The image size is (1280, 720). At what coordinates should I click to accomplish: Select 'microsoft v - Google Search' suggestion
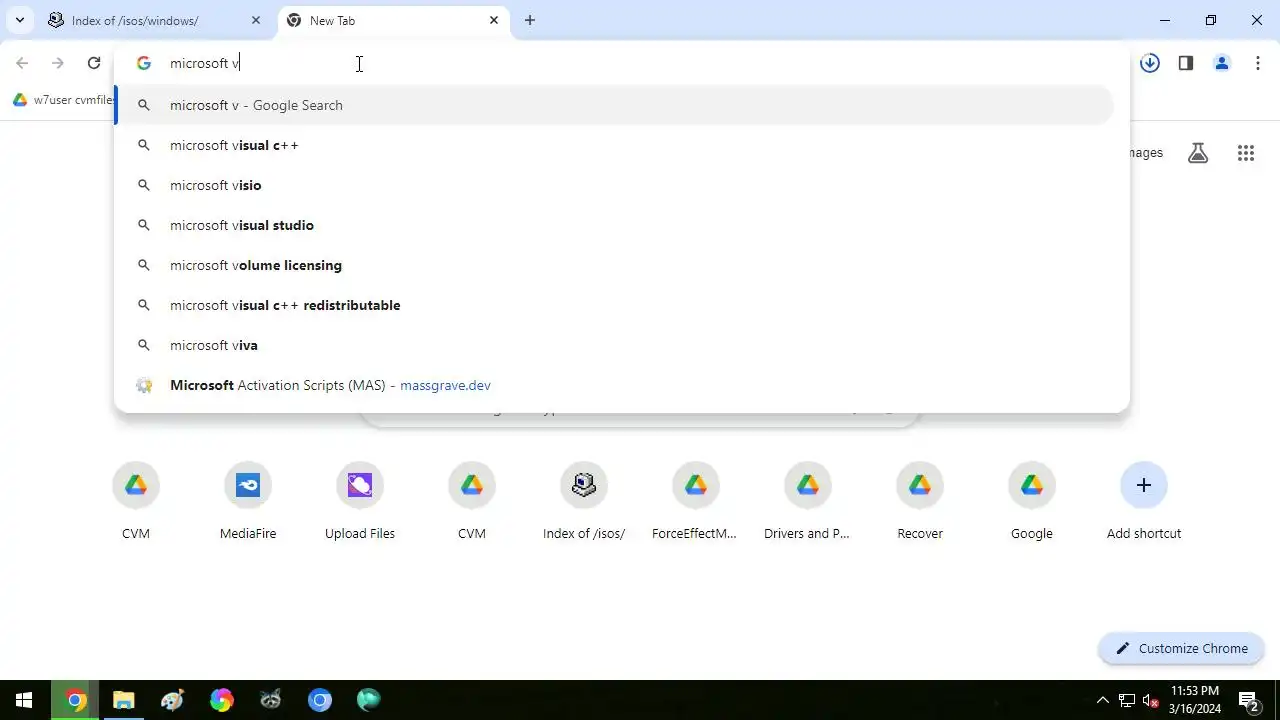coord(614,105)
